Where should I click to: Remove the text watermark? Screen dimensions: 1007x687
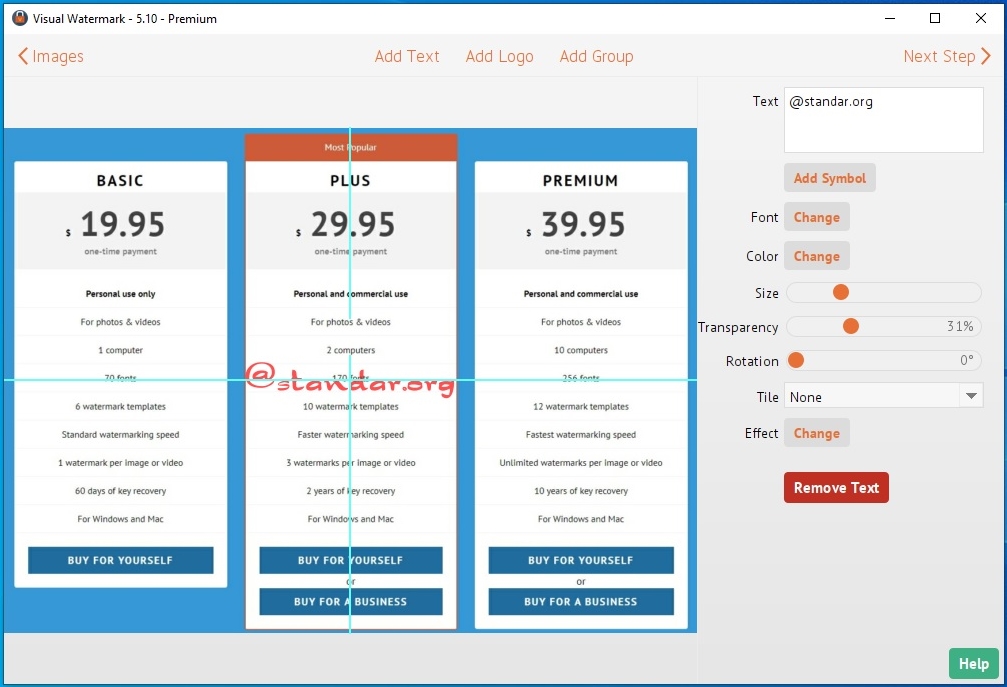[x=836, y=488]
